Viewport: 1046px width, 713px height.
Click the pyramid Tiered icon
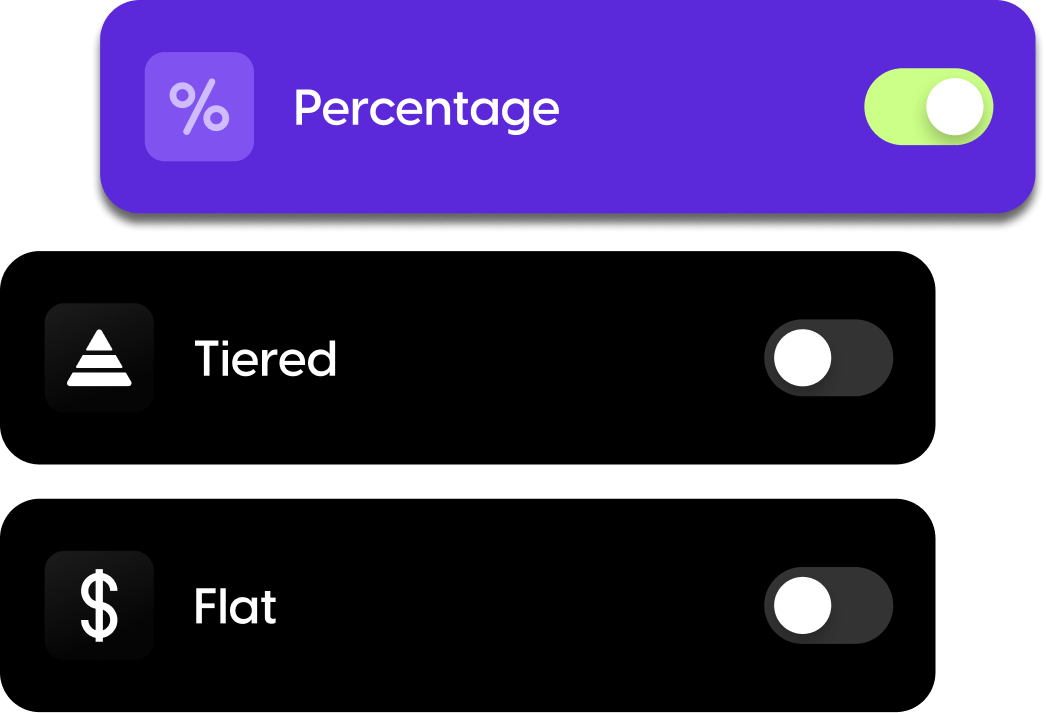coord(99,358)
